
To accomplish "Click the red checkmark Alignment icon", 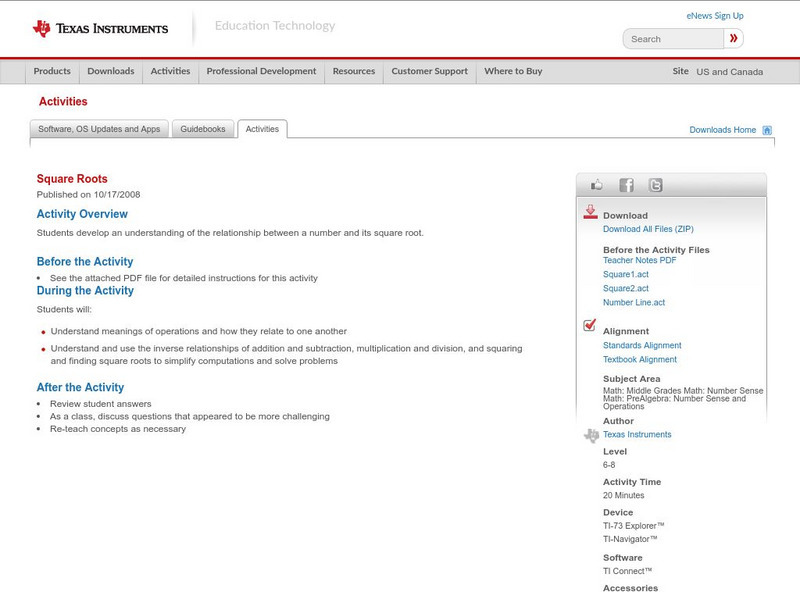I will [588, 324].
